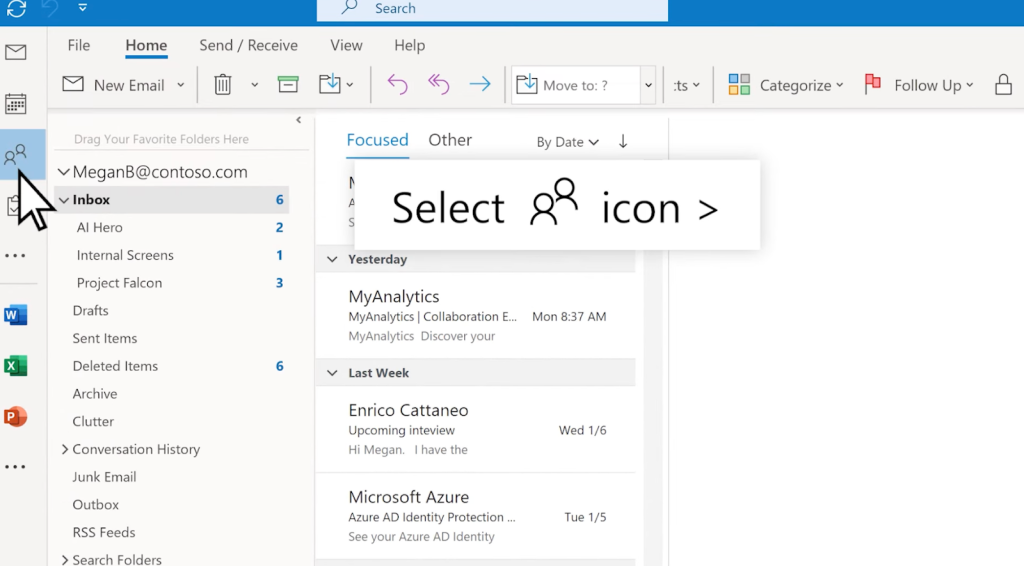Screen dimensions: 1024x566
Task: Open the By Date sort dropdown
Action: click(567, 142)
